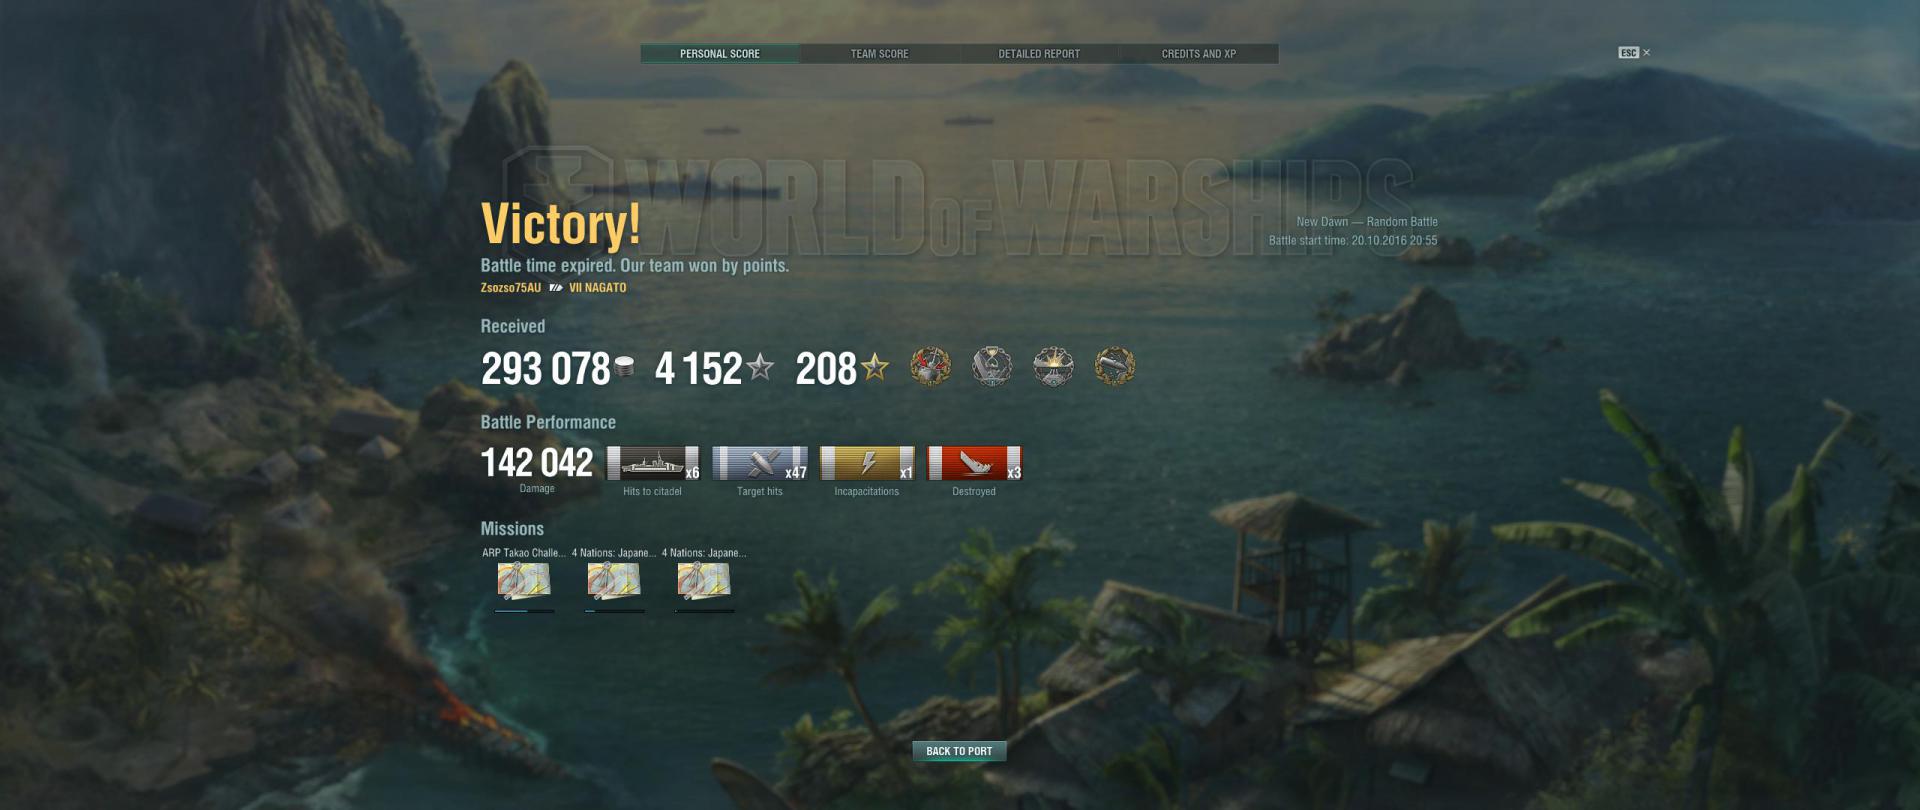
Task: Click the first achievement medal icon
Action: click(x=930, y=367)
